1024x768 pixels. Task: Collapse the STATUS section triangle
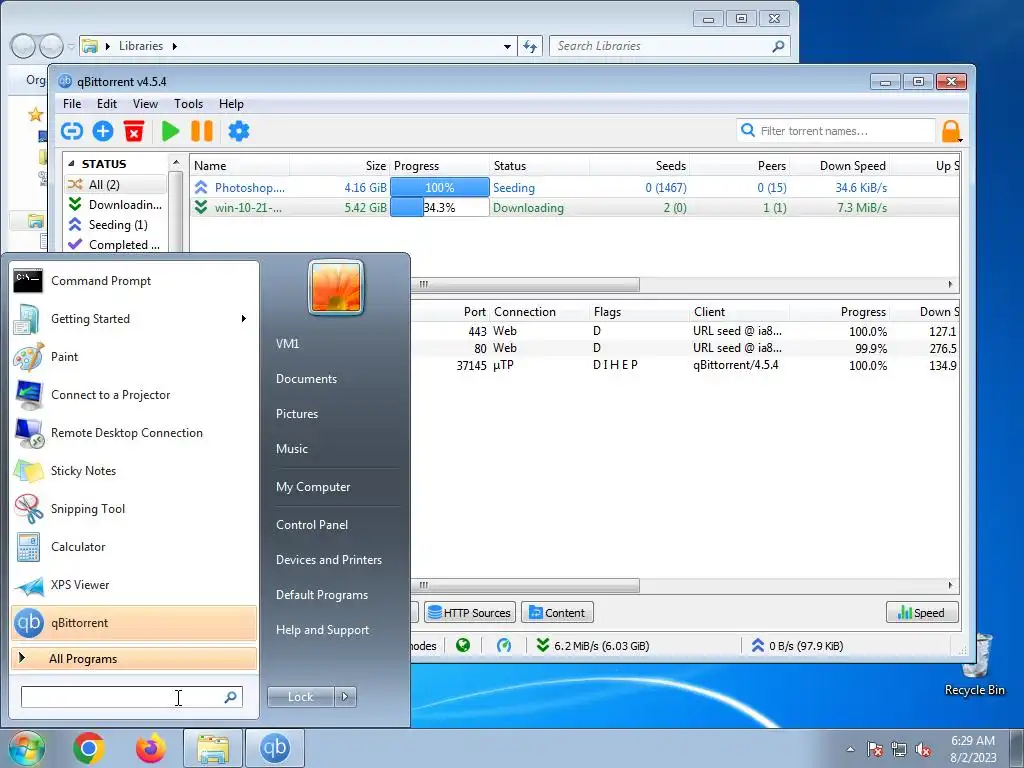click(72, 163)
